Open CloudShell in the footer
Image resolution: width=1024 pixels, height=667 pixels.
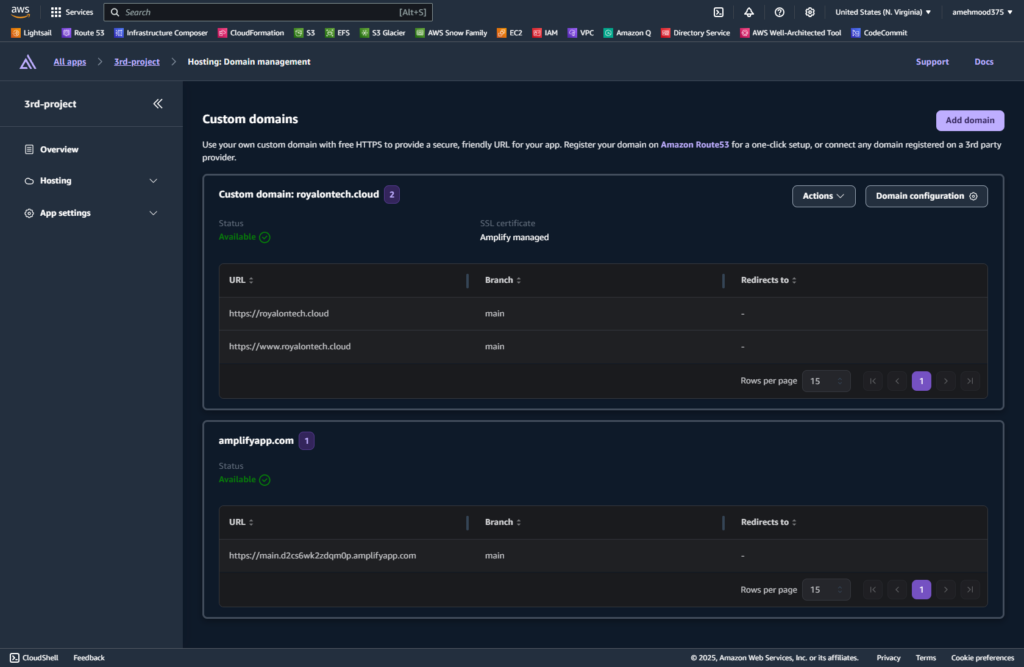[x=34, y=658]
